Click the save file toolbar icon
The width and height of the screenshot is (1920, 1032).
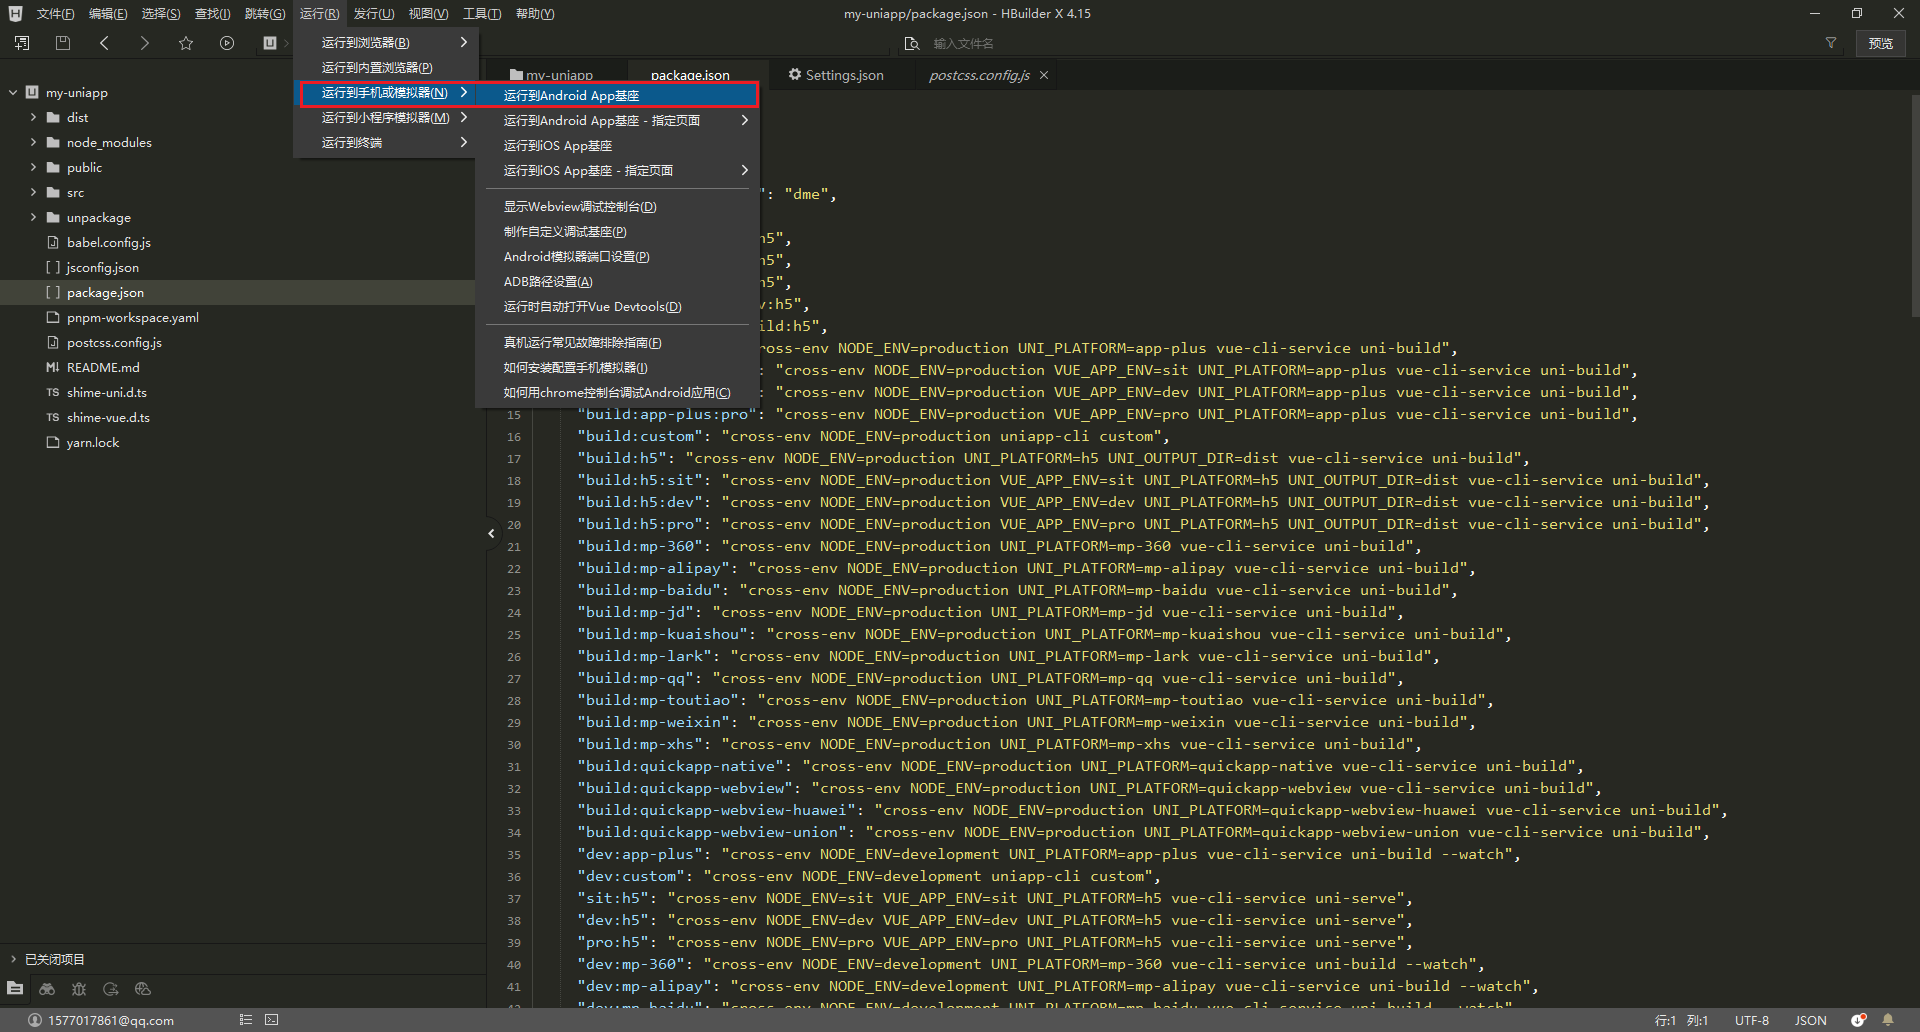[x=63, y=43]
